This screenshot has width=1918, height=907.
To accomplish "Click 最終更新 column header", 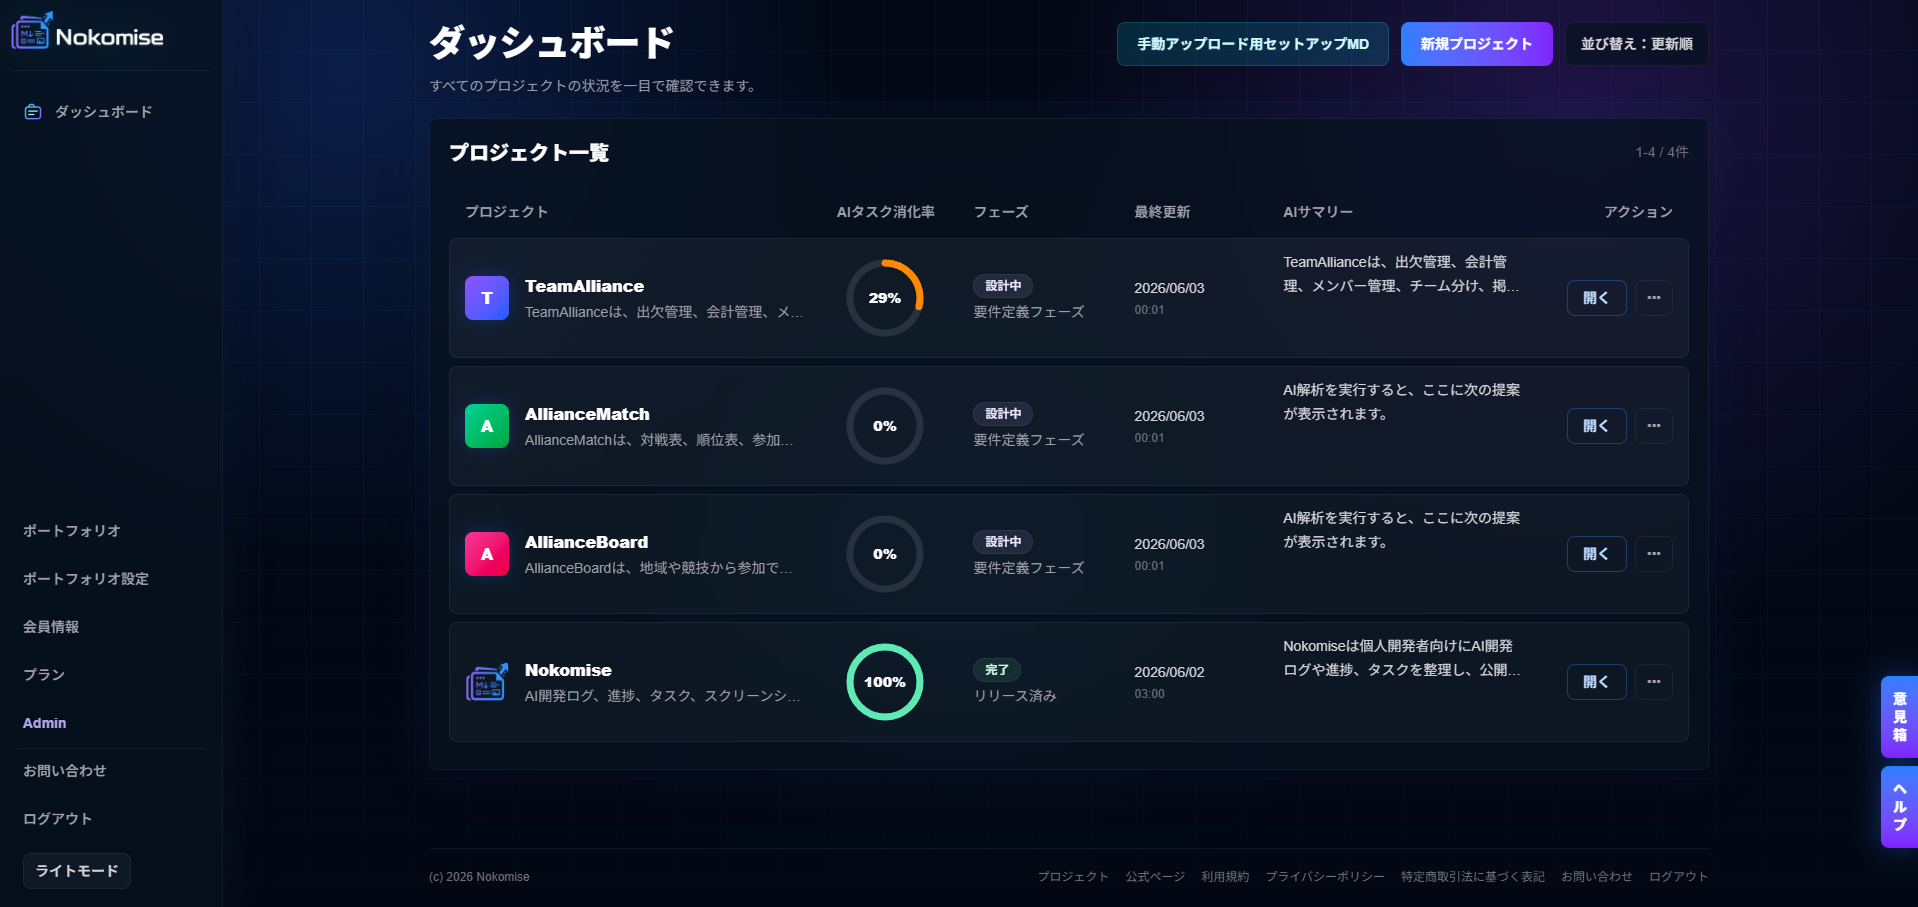I will [1162, 212].
